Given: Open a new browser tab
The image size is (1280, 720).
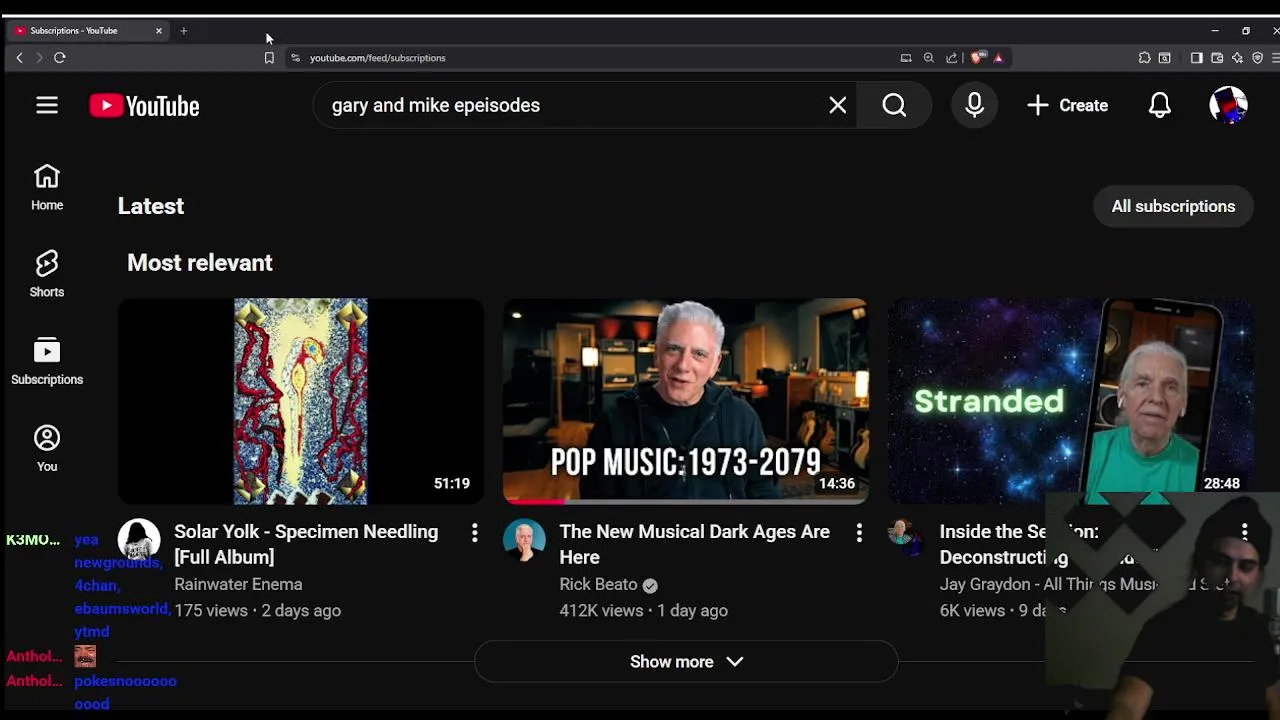Looking at the screenshot, I should click(183, 31).
